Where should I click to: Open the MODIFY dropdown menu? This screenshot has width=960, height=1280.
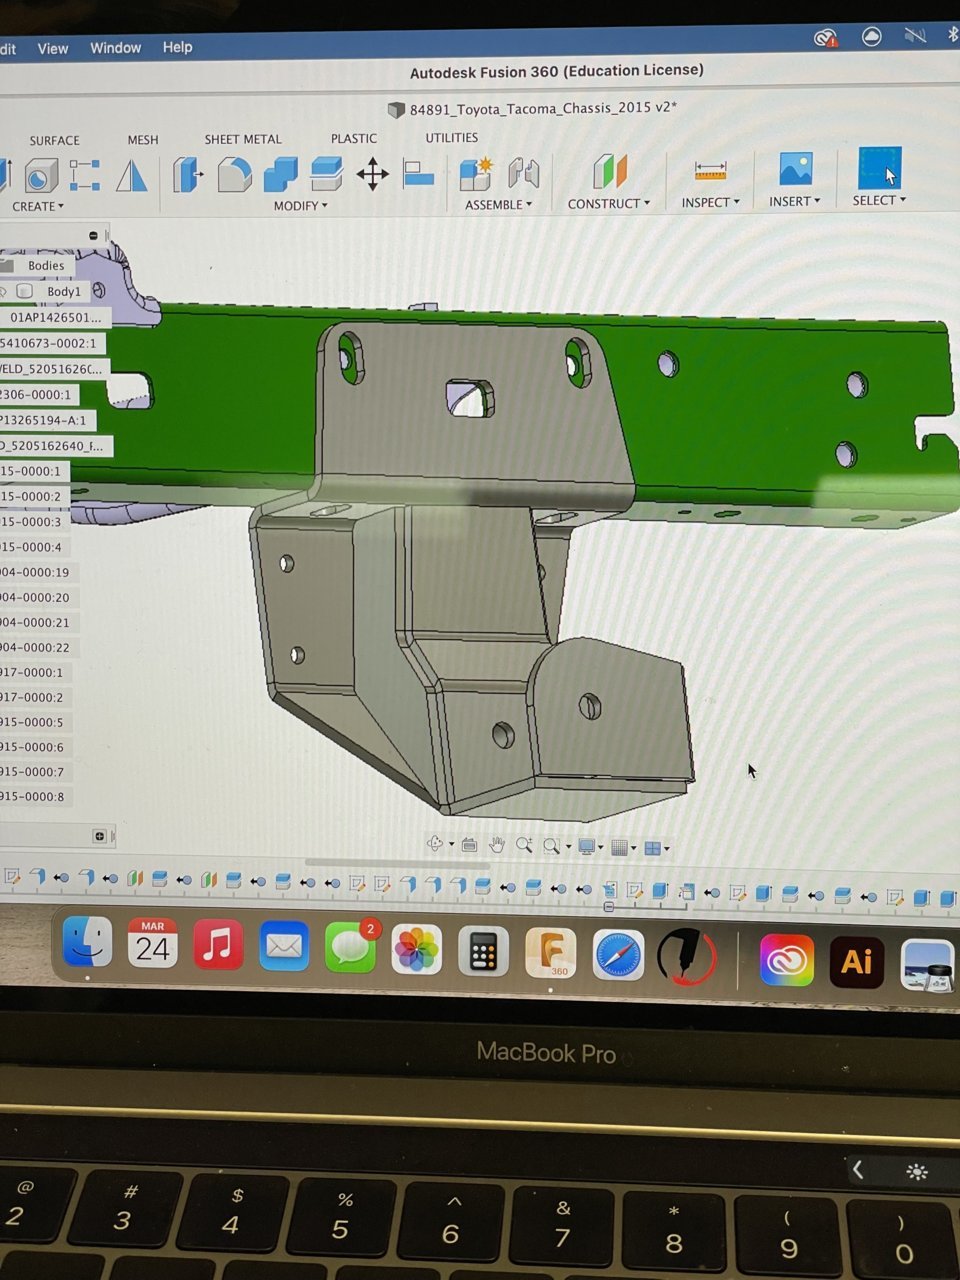coord(301,205)
